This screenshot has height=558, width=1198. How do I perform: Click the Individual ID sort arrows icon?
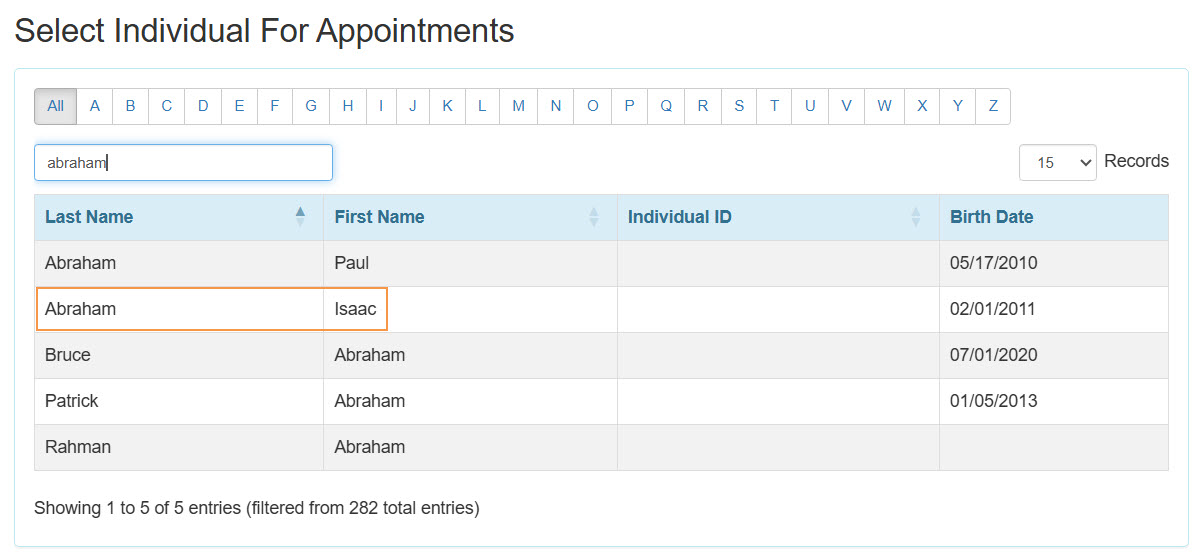tap(916, 217)
